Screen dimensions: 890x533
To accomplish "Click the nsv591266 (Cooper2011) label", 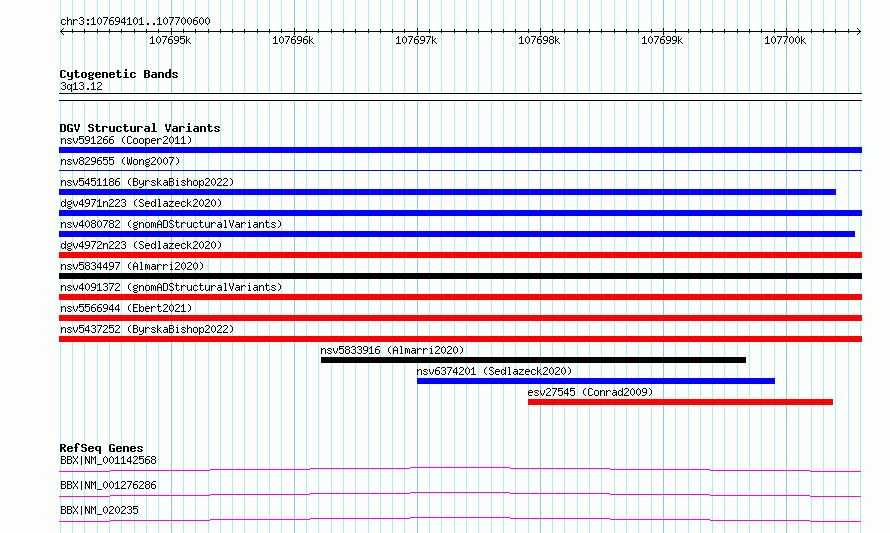I will click(x=126, y=140).
